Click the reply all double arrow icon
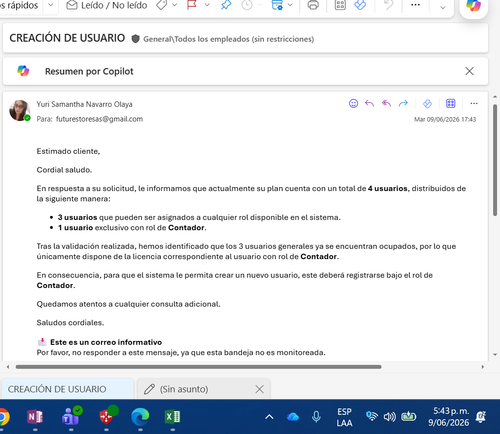500x434 pixels. (x=386, y=104)
